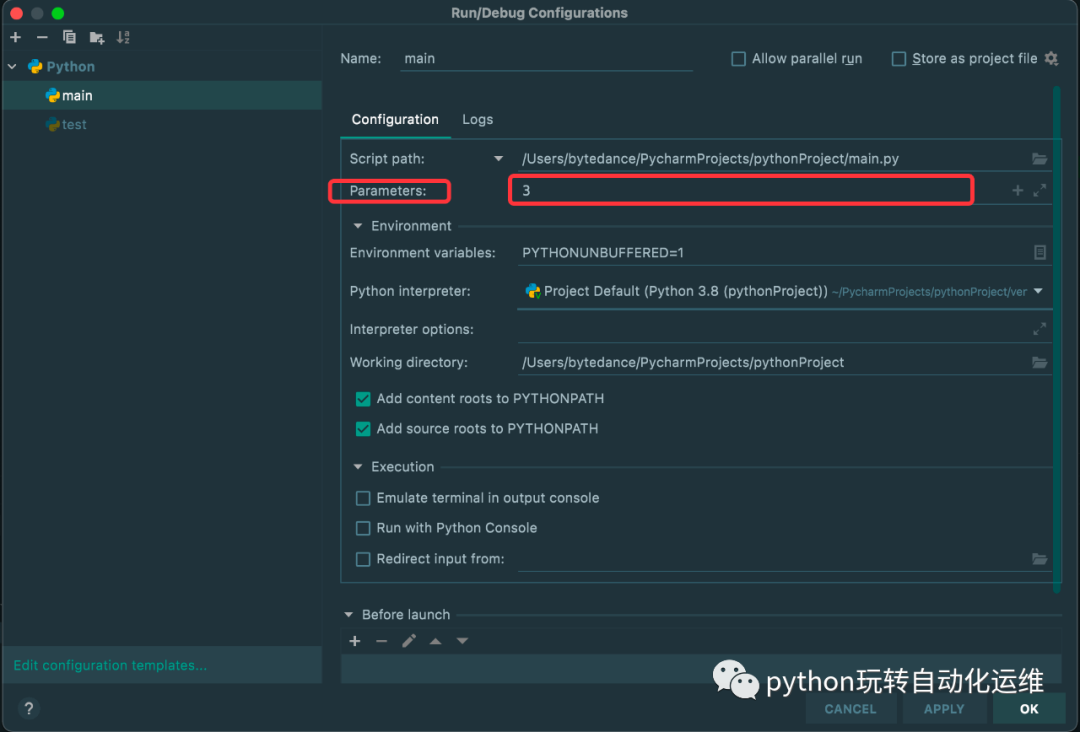Screen dimensions: 1080x732
Task: Add new configuration with plus icon
Action: point(16,37)
